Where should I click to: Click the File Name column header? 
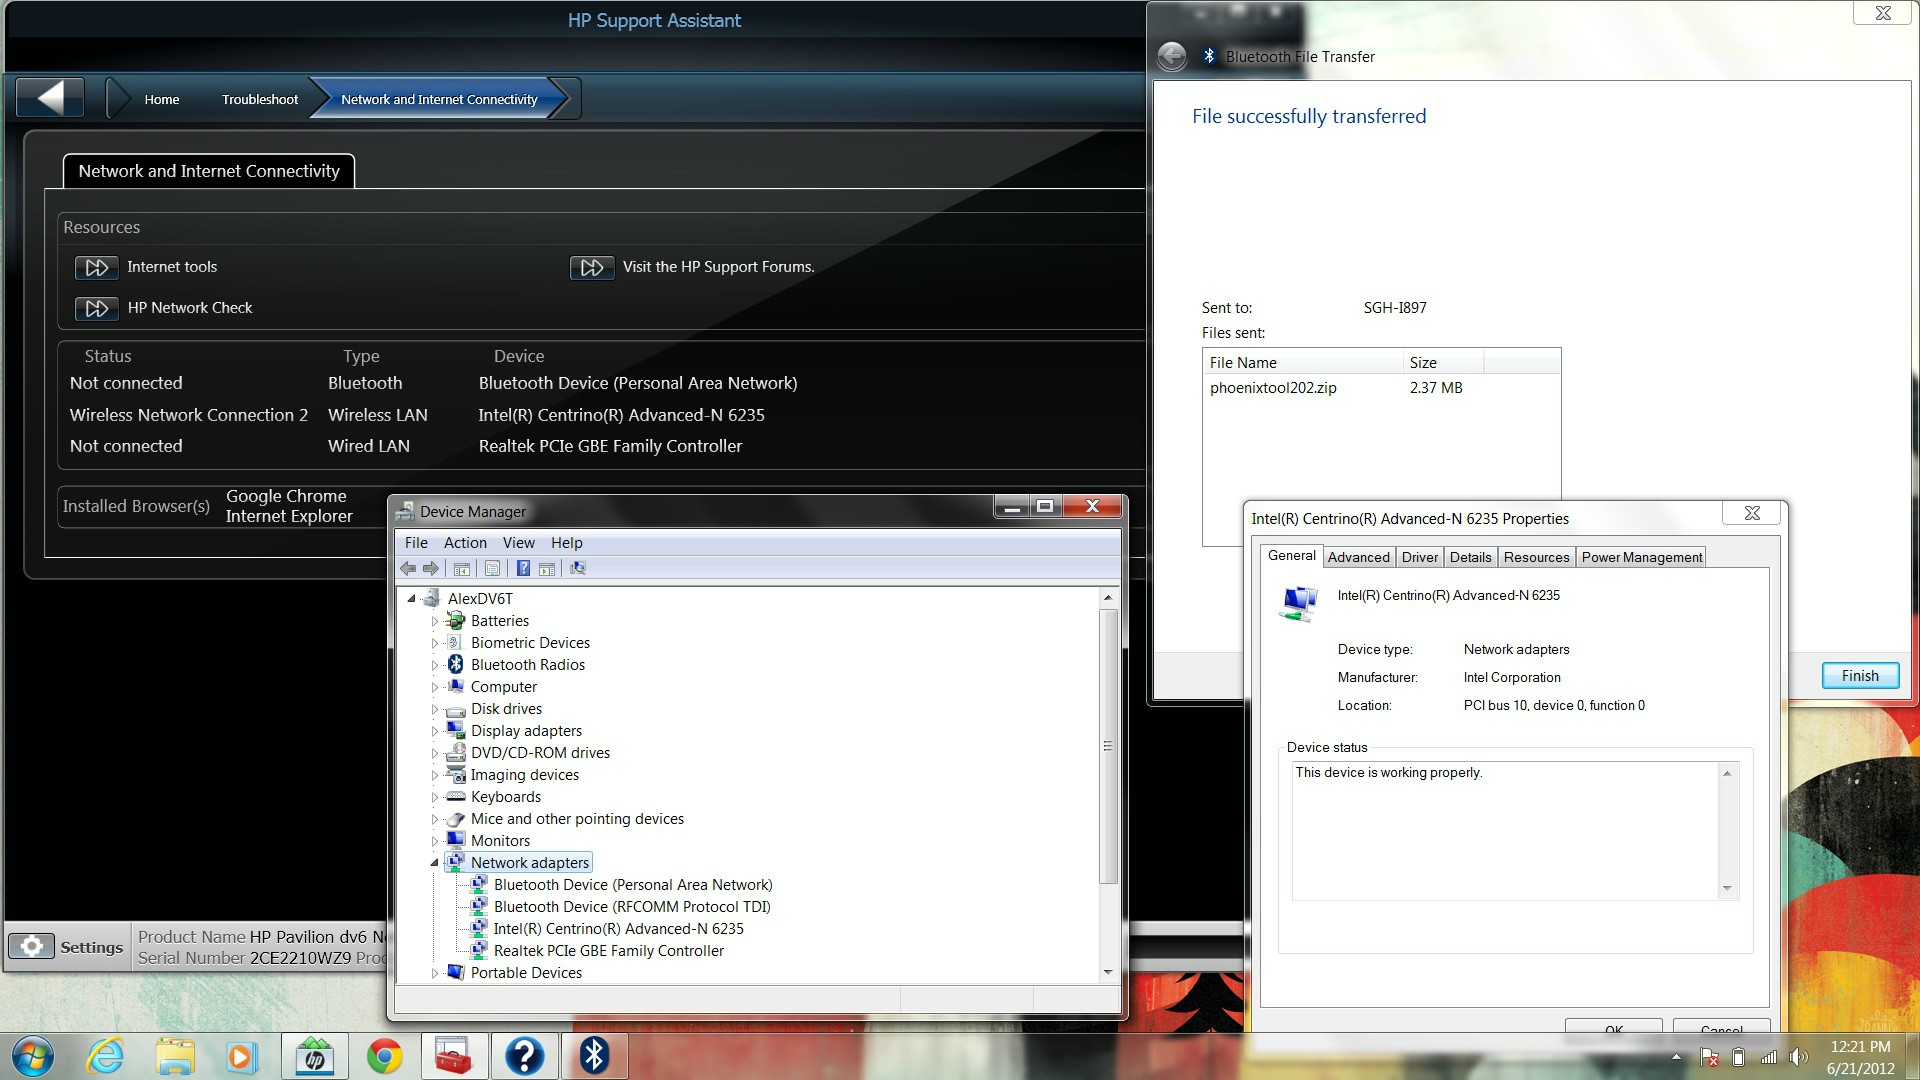click(1303, 362)
